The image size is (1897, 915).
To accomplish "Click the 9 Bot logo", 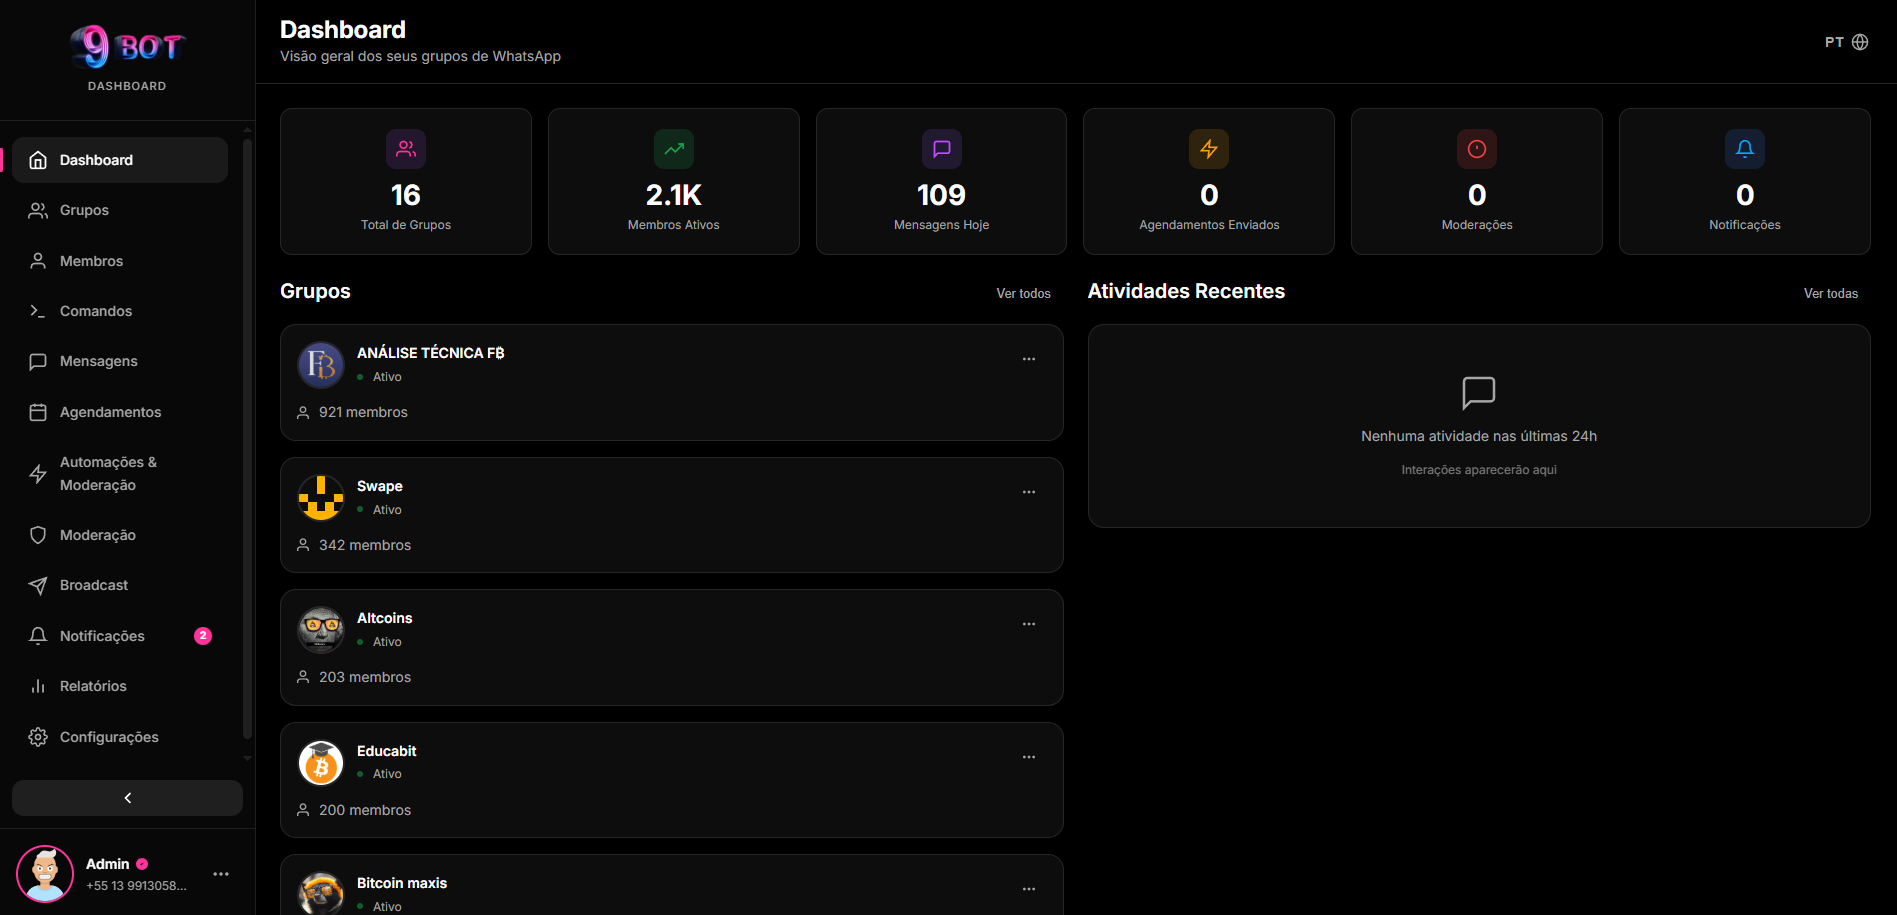I will 127,47.
